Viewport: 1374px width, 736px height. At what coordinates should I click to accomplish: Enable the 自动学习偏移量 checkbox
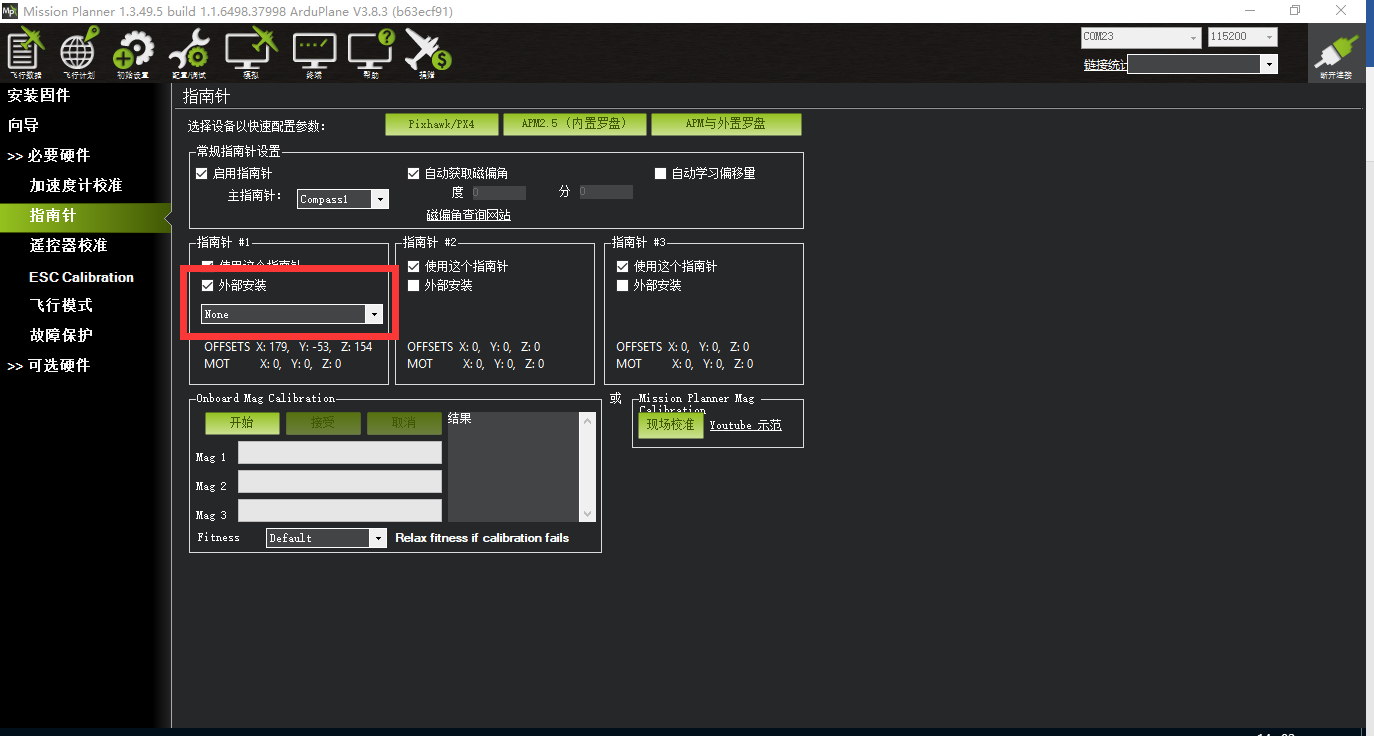coord(660,174)
